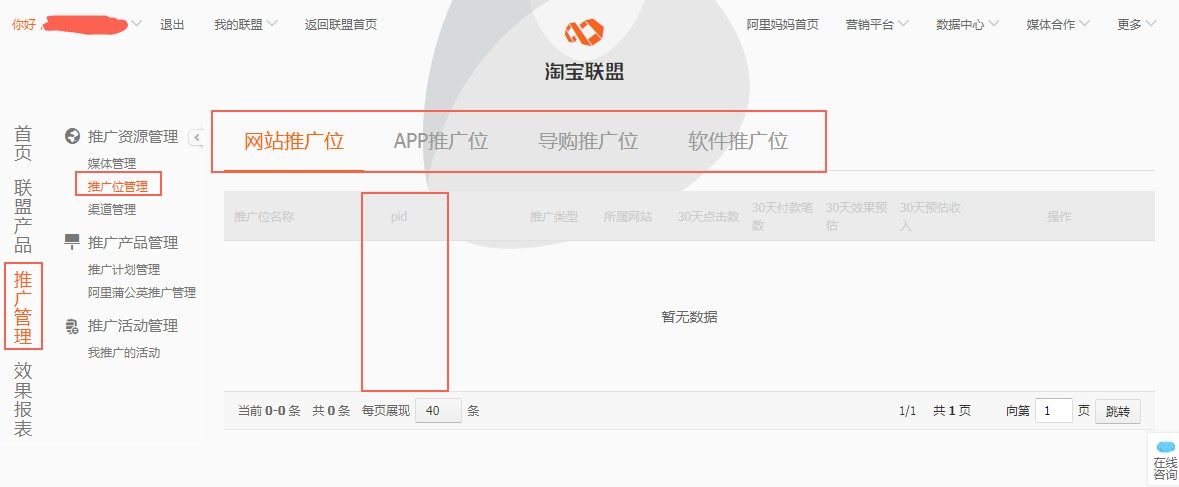Open the 媒体合作 dropdown menu
Viewport: 1179px width, 487px height.
coord(1057,24)
